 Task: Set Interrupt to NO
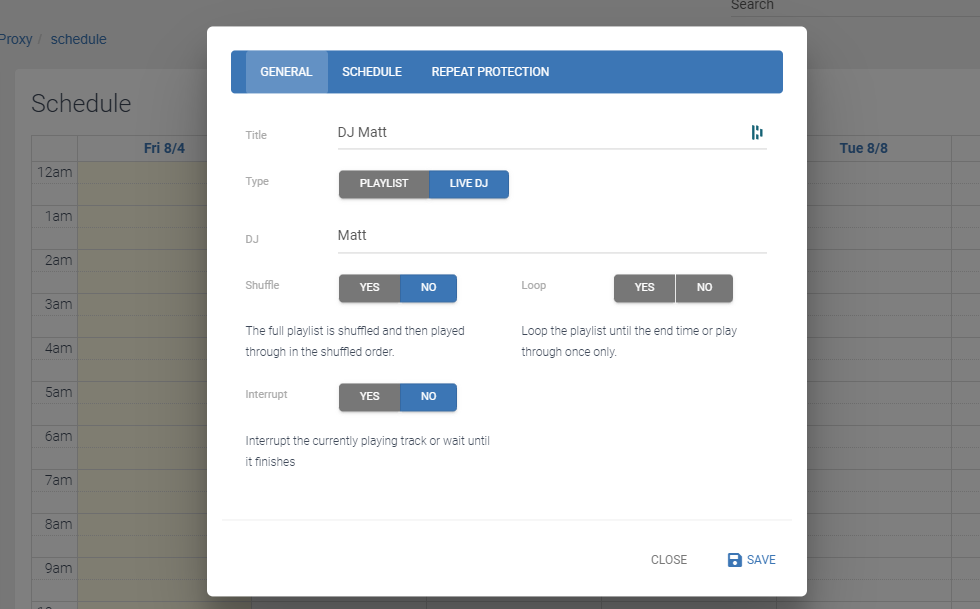(x=428, y=396)
